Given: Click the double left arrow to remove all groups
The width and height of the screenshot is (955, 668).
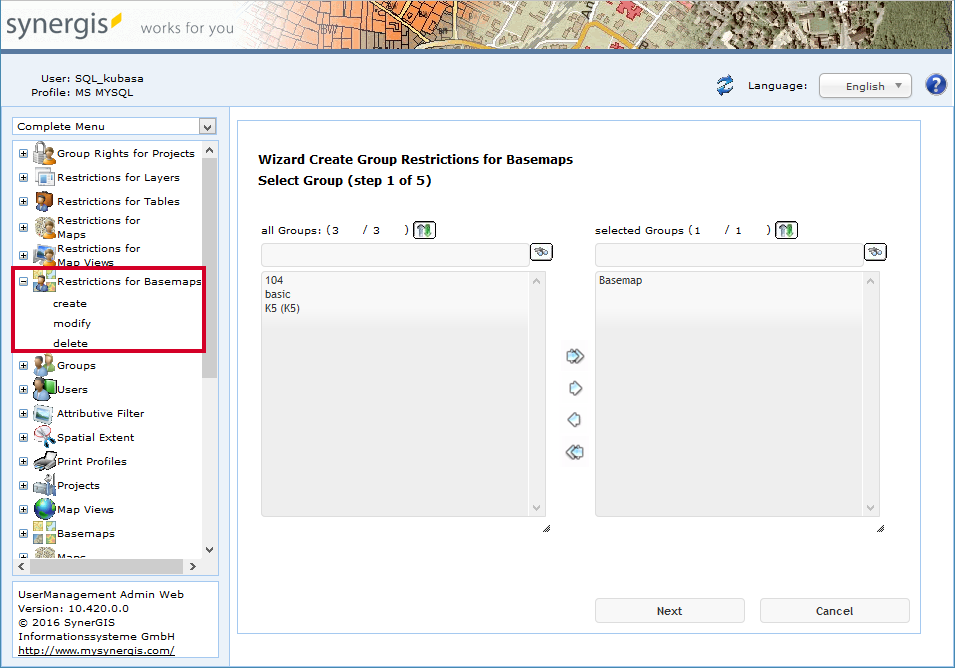Looking at the screenshot, I should click(574, 452).
